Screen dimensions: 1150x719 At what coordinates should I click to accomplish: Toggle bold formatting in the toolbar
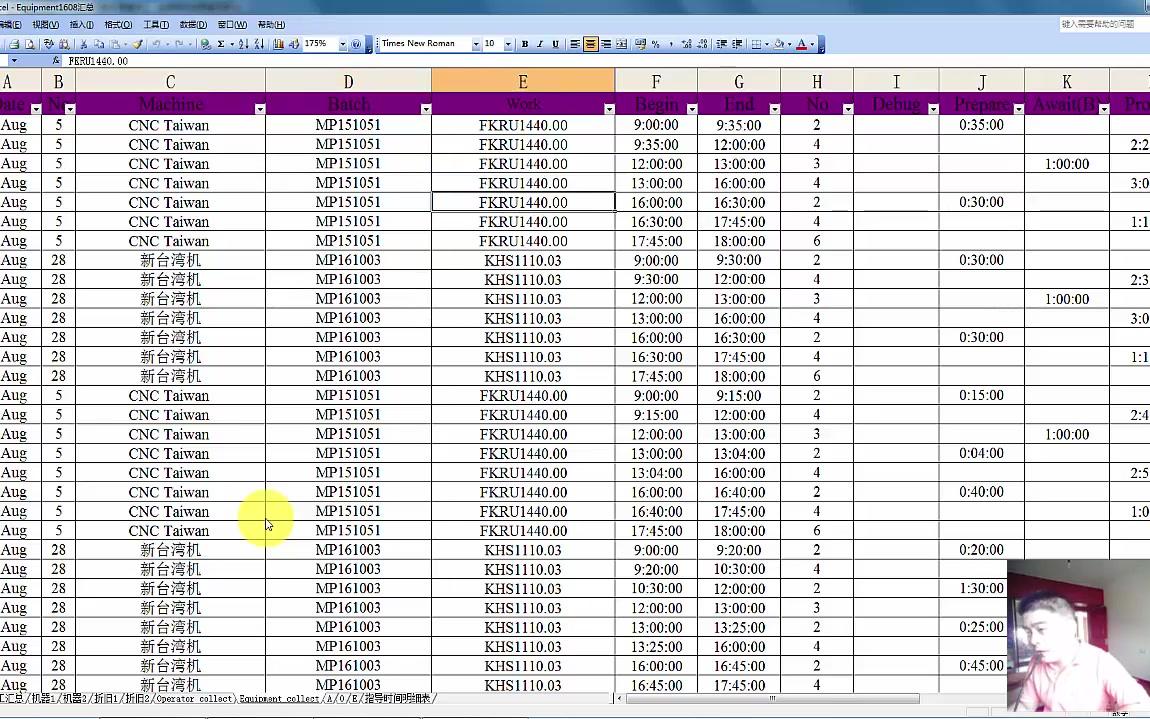pos(524,44)
